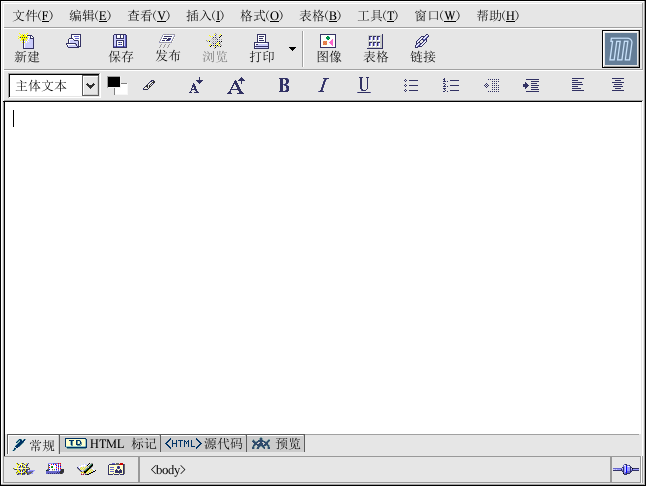
Task: Insert a hyperlink with 链接 icon
Action: pos(422,48)
